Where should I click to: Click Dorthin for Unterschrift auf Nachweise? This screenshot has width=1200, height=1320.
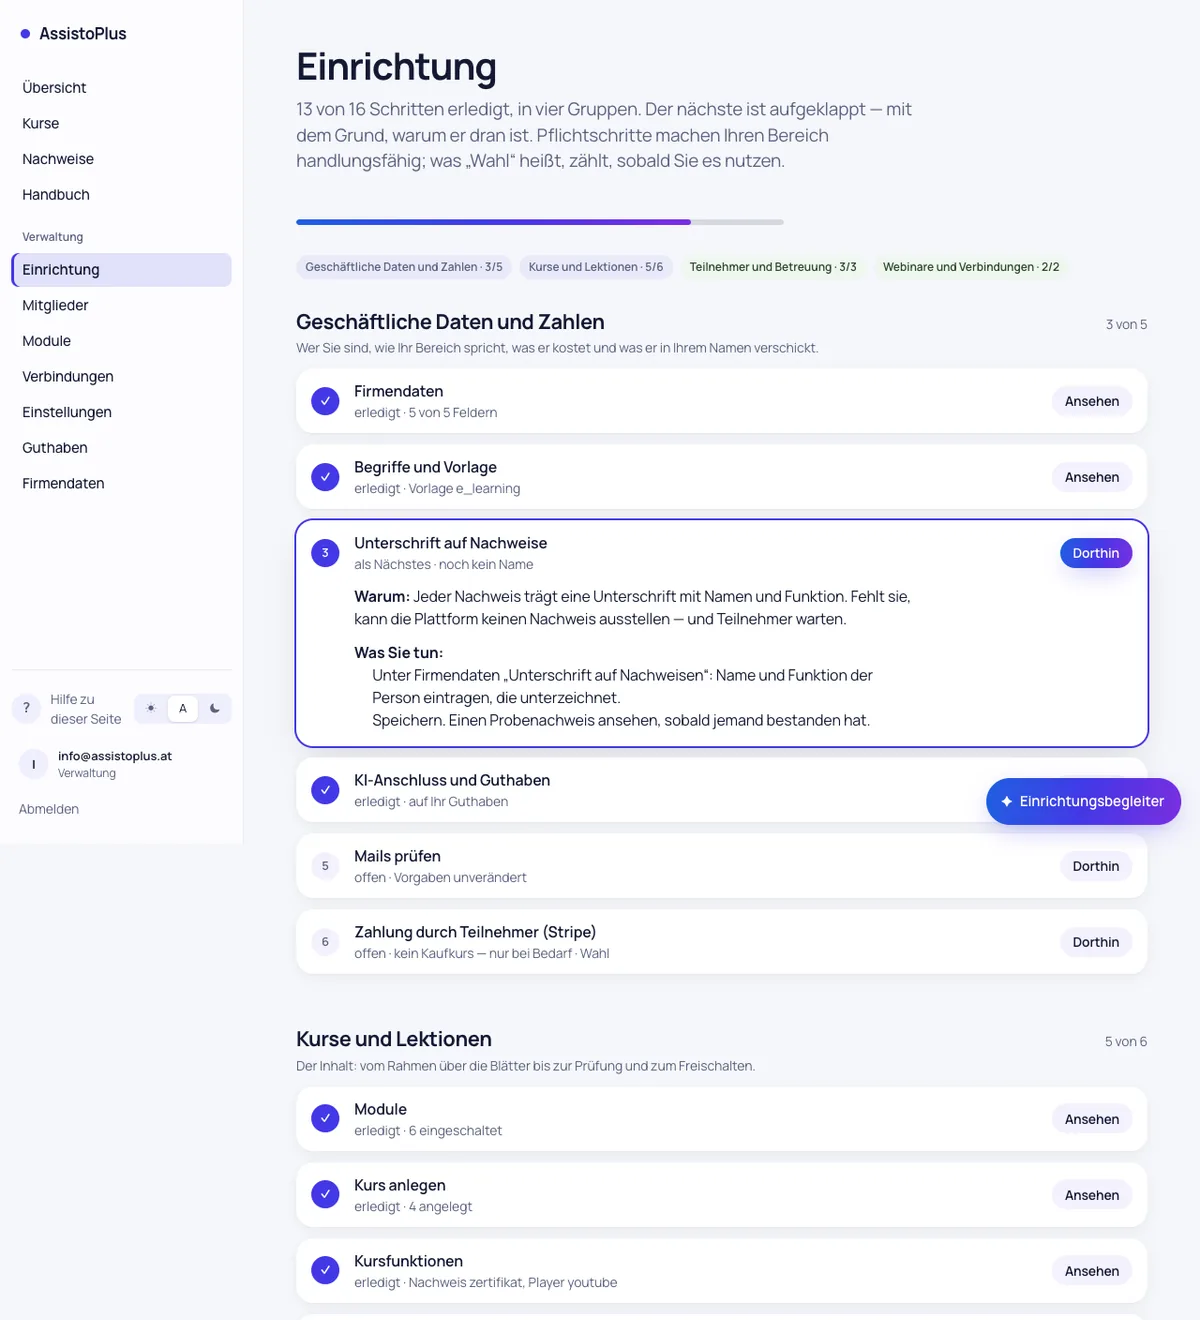pyautogui.click(x=1096, y=553)
